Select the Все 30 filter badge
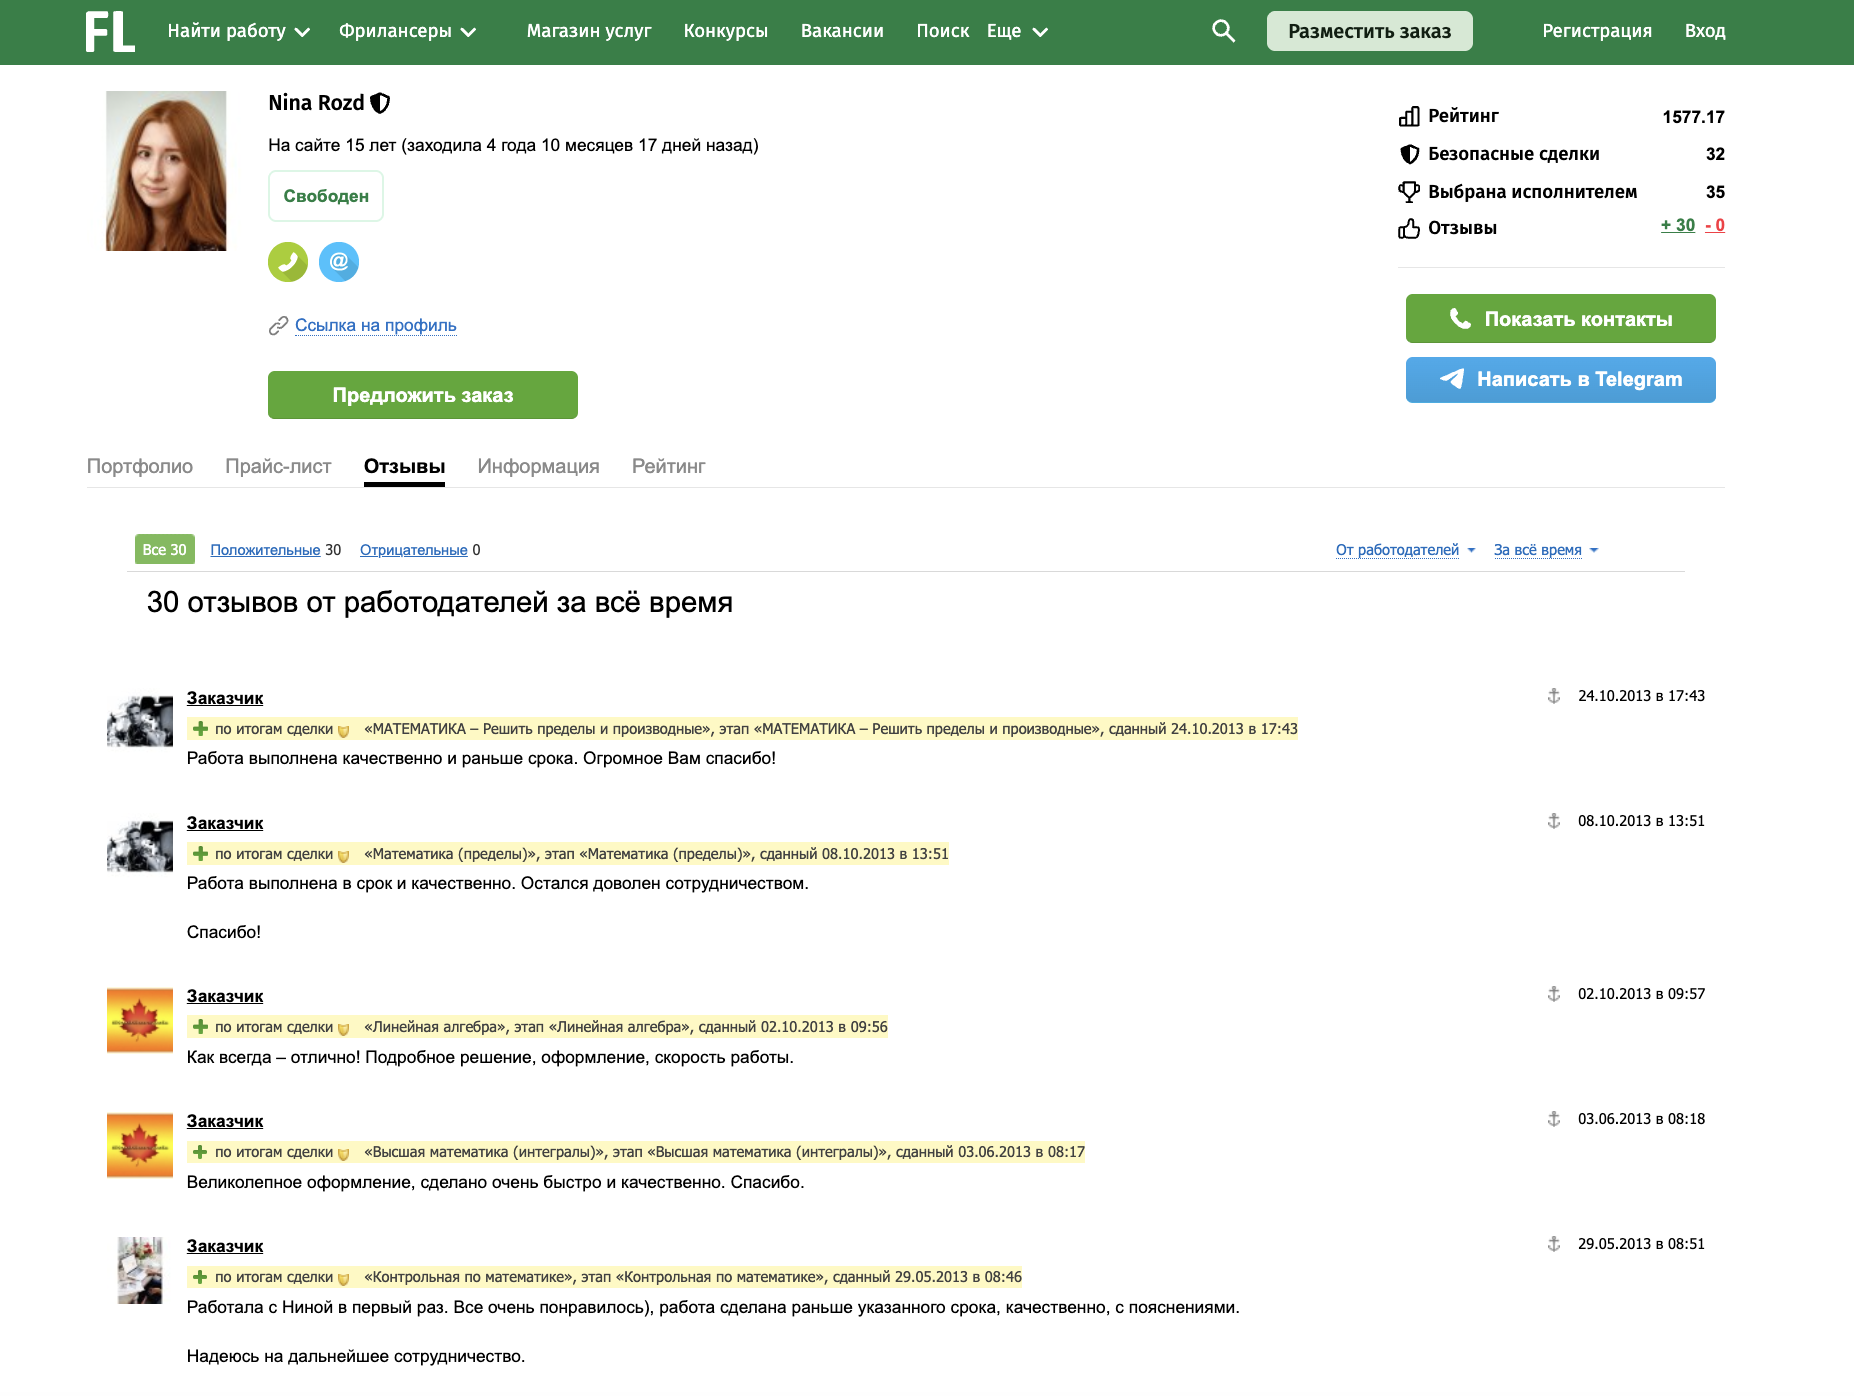The height and width of the screenshot is (1396, 1854). coord(165,549)
